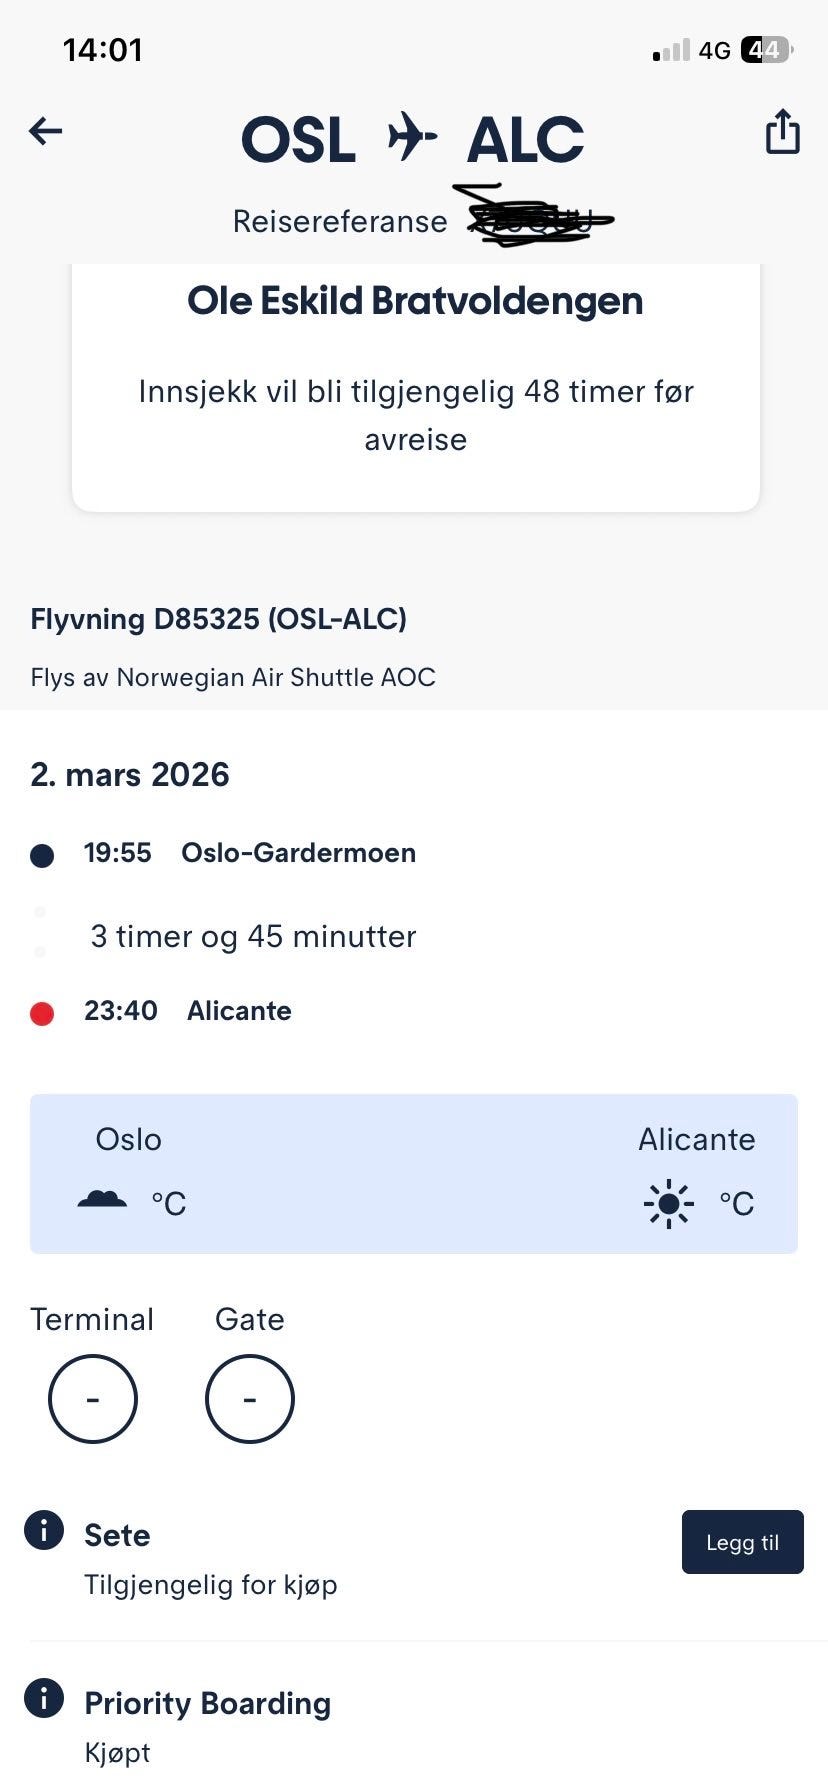
Task: Tap the Terminal circle indicator
Action: click(x=93, y=1398)
